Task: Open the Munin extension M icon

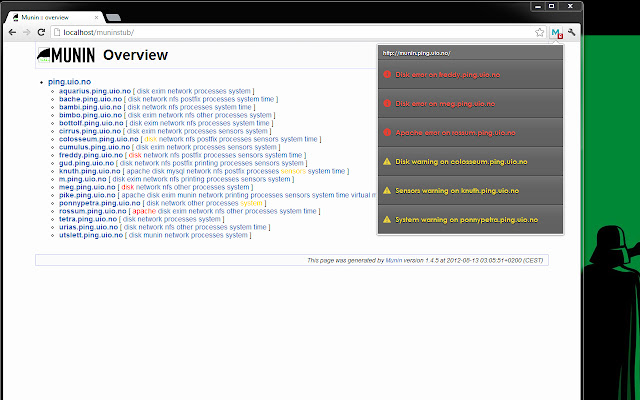Action: click(556, 32)
